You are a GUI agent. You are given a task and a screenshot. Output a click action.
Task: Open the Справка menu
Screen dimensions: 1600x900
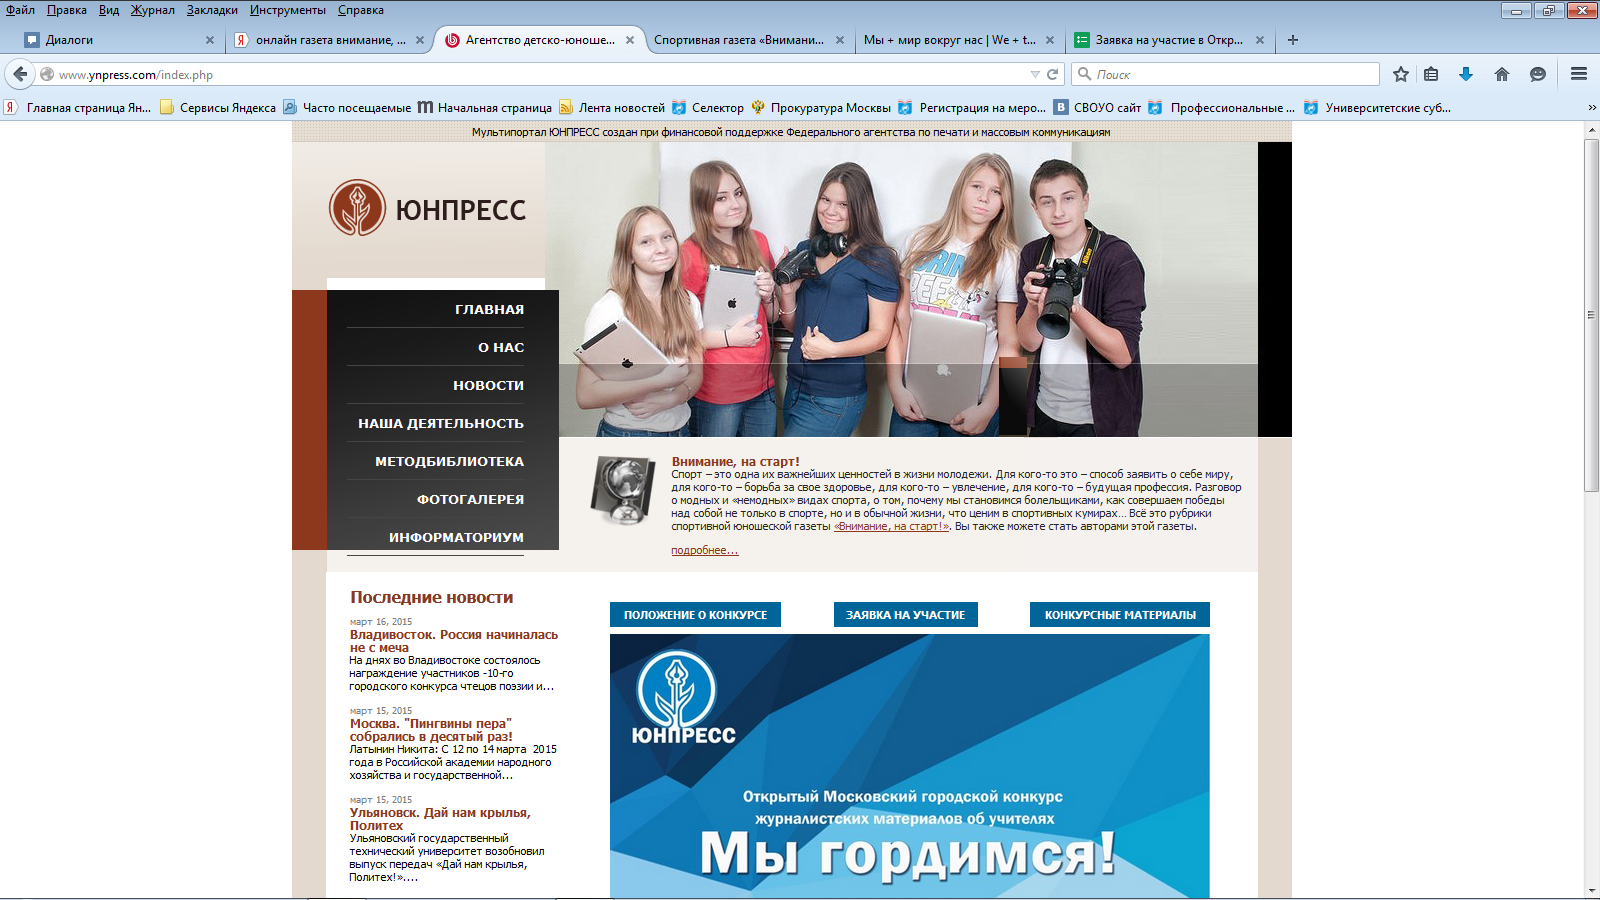pyautogui.click(x=361, y=10)
